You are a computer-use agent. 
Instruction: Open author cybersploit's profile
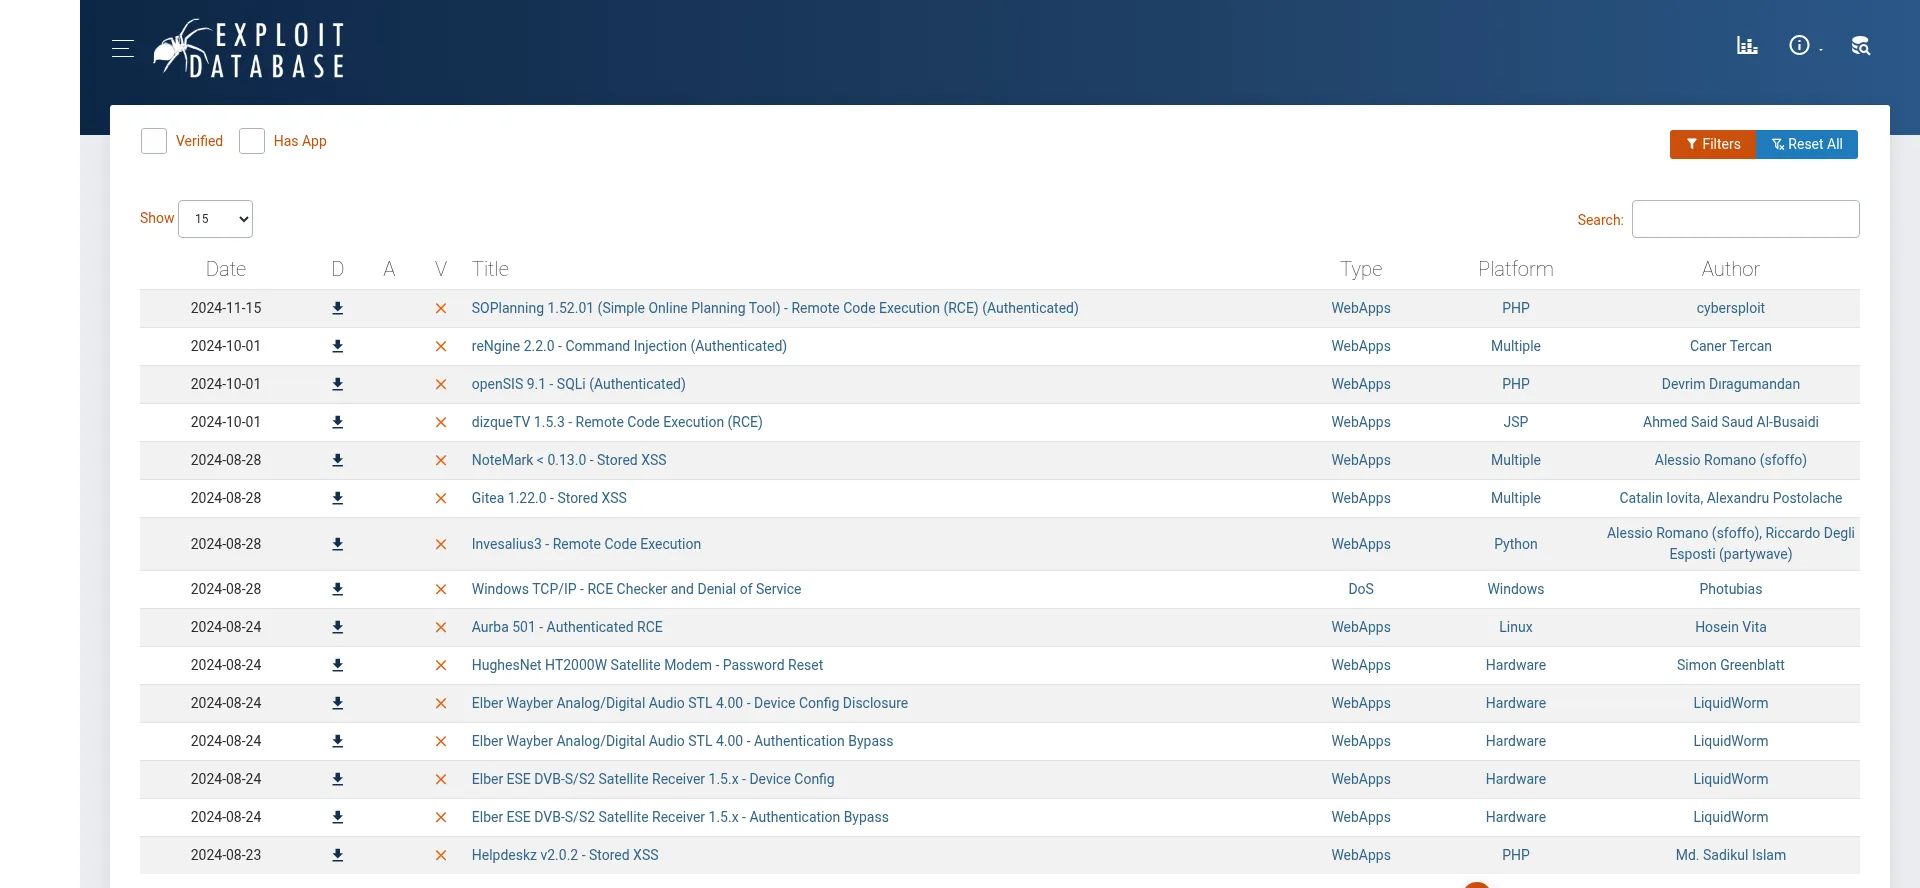(1731, 309)
